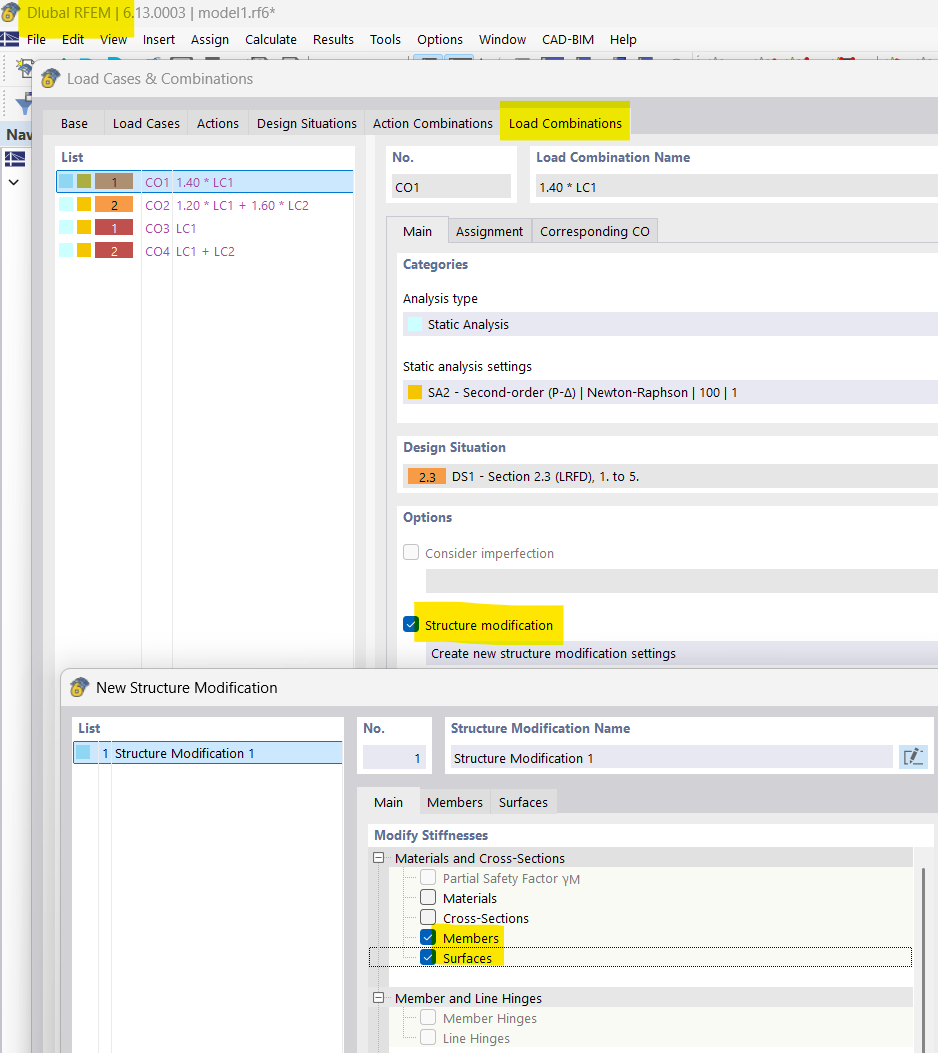Click the funnel filter icon in the left toolbar
938x1053 pixels.
coord(25,104)
